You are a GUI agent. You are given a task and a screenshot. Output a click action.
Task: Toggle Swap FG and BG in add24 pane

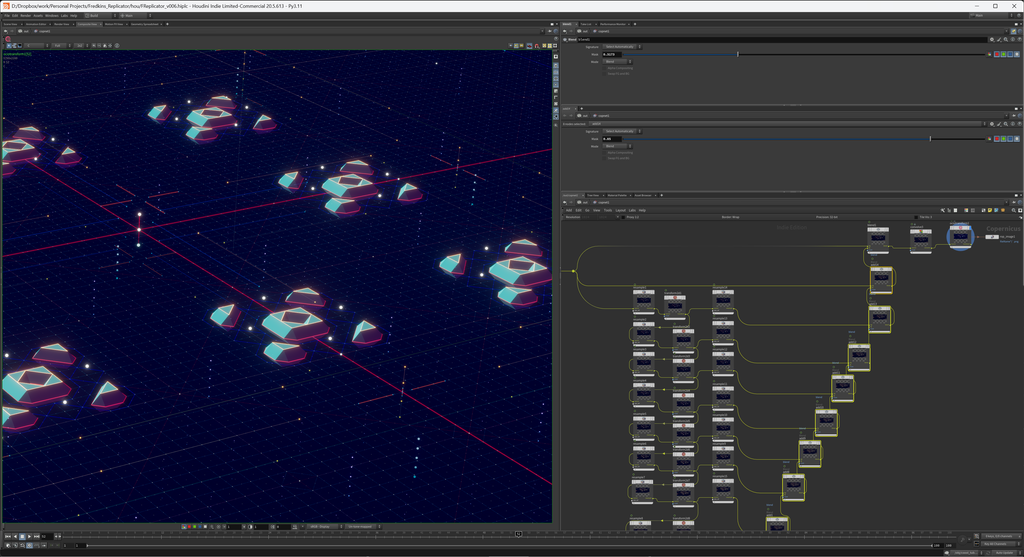click(605, 158)
